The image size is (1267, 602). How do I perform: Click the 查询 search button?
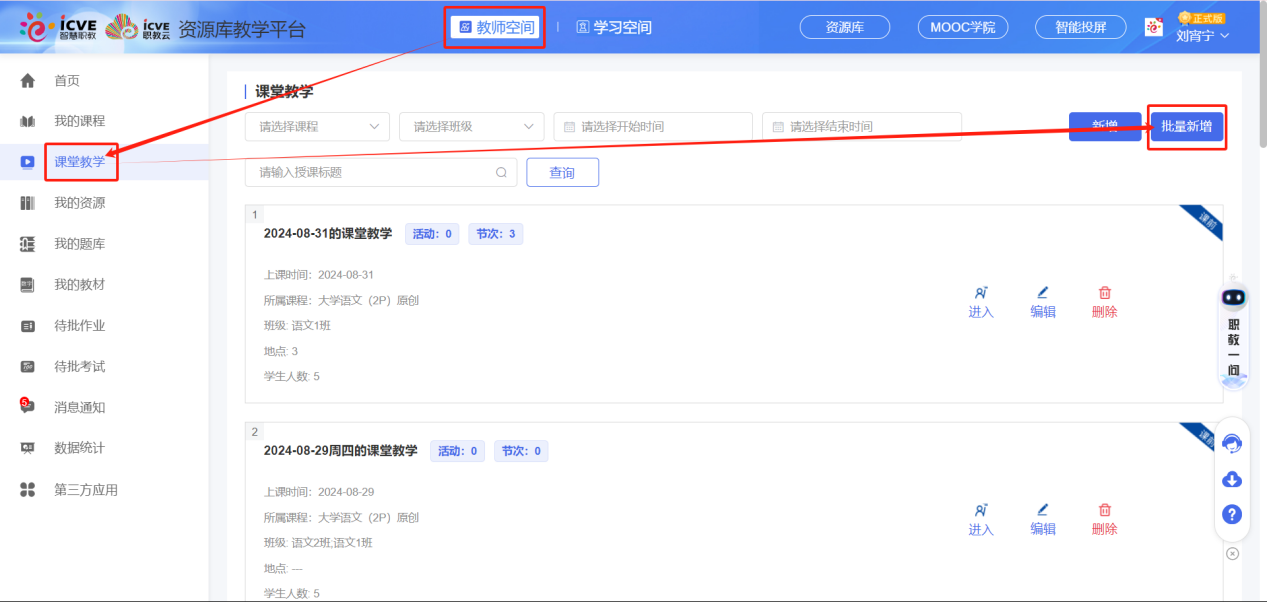point(562,172)
